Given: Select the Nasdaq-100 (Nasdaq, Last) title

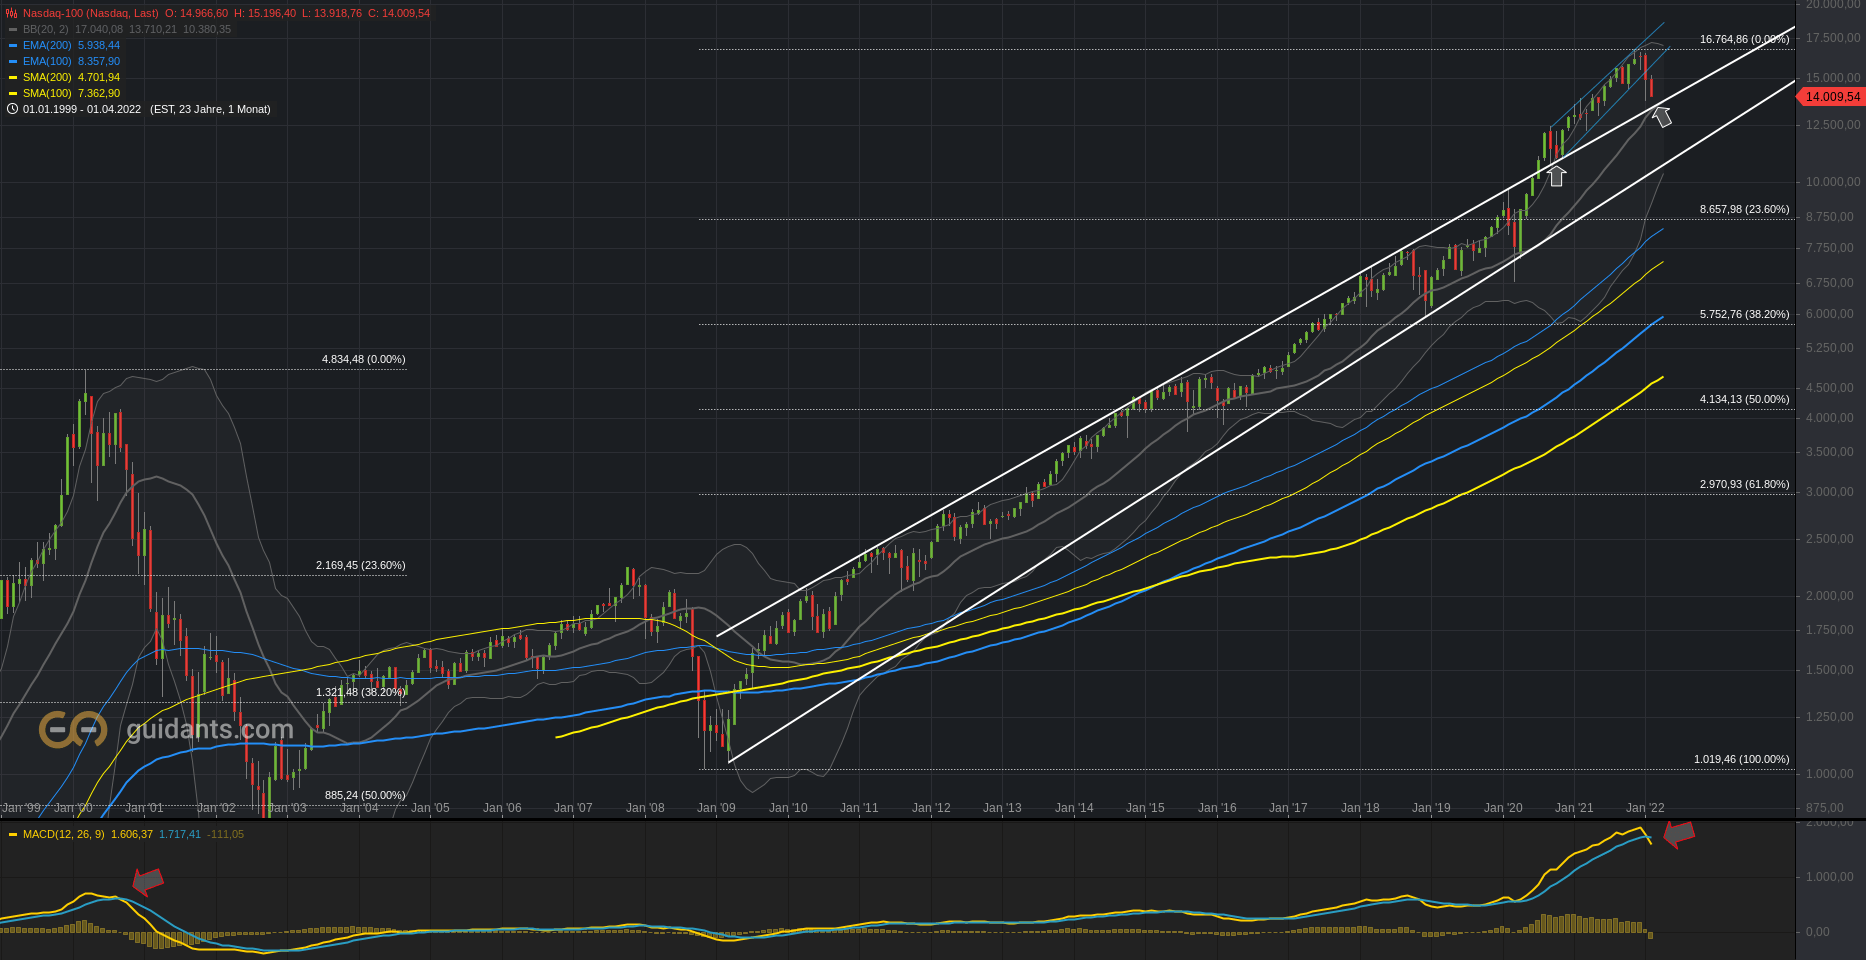Looking at the screenshot, I should (x=91, y=14).
